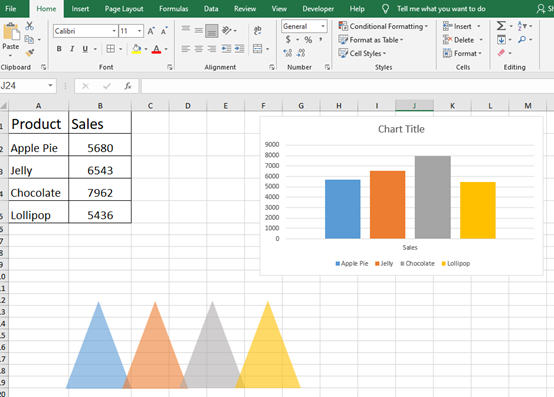
Task: Open the font size 11 dropdown
Action: click(140, 31)
